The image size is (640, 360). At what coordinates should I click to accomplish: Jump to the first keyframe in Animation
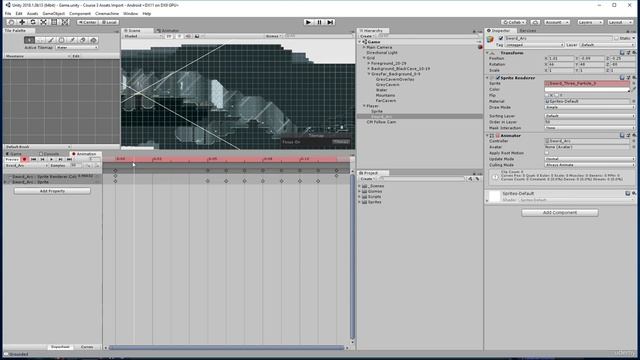point(33,160)
